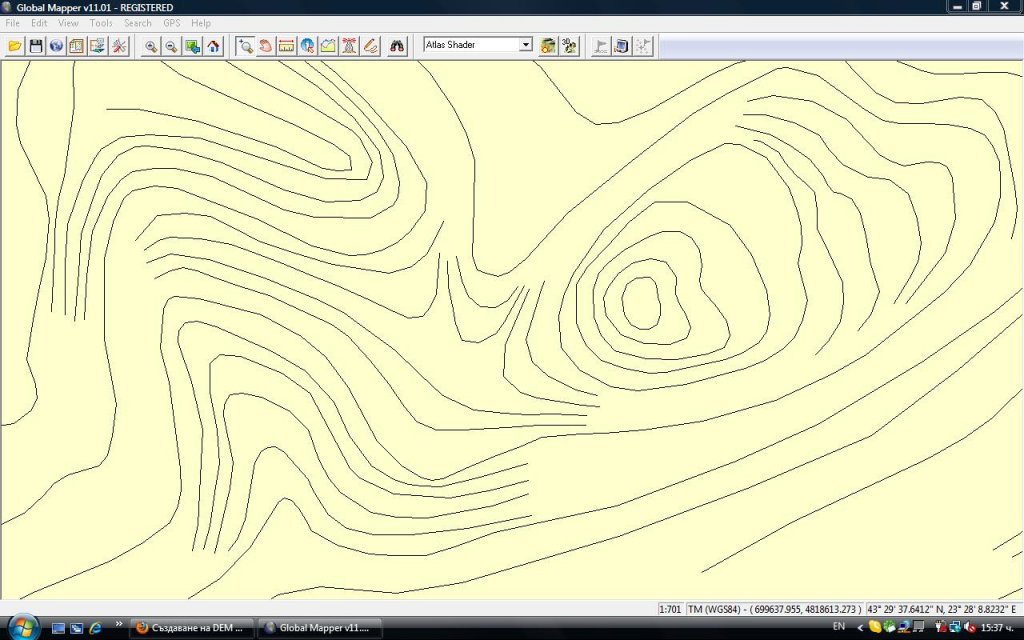The image size is (1024, 640).
Task: Open the GPS menu
Action: [171, 23]
